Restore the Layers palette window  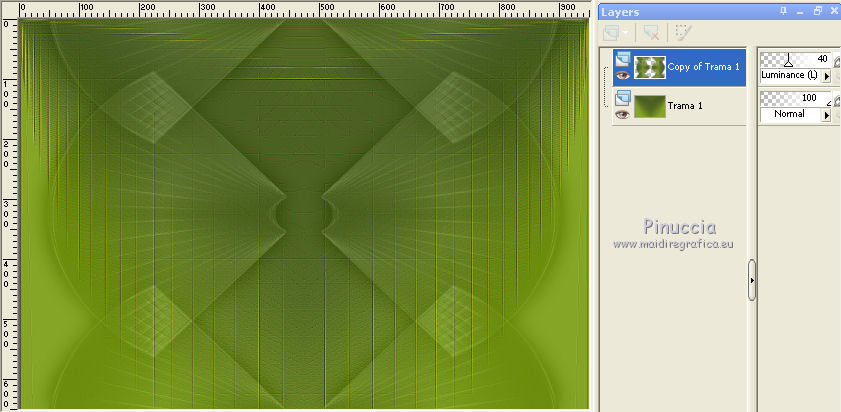pos(817,11)
